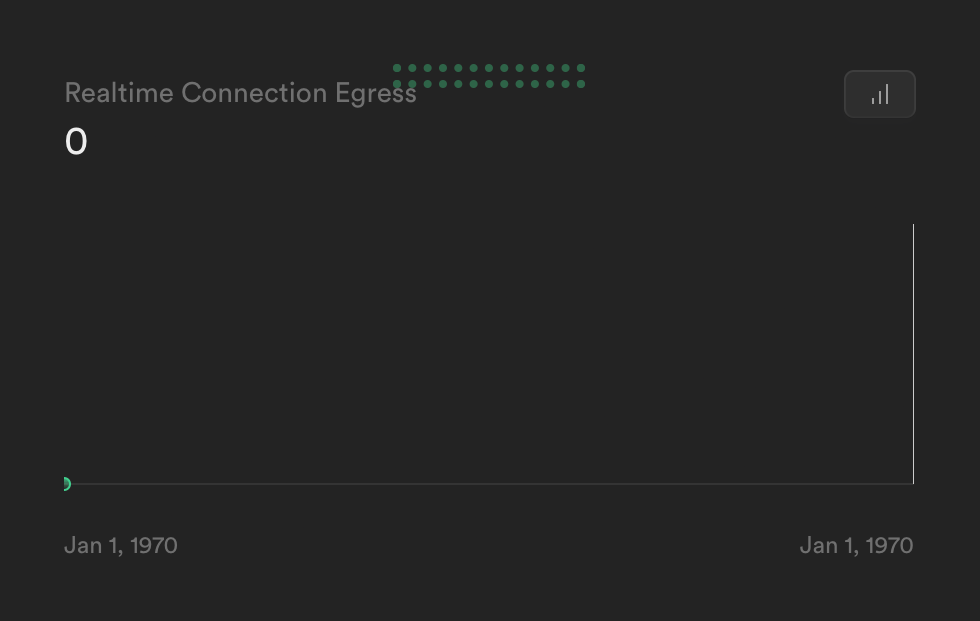The image size is (980, 621).
Task: Select the Realtime Connection Egress title
Action: click(x=240, y=92)
